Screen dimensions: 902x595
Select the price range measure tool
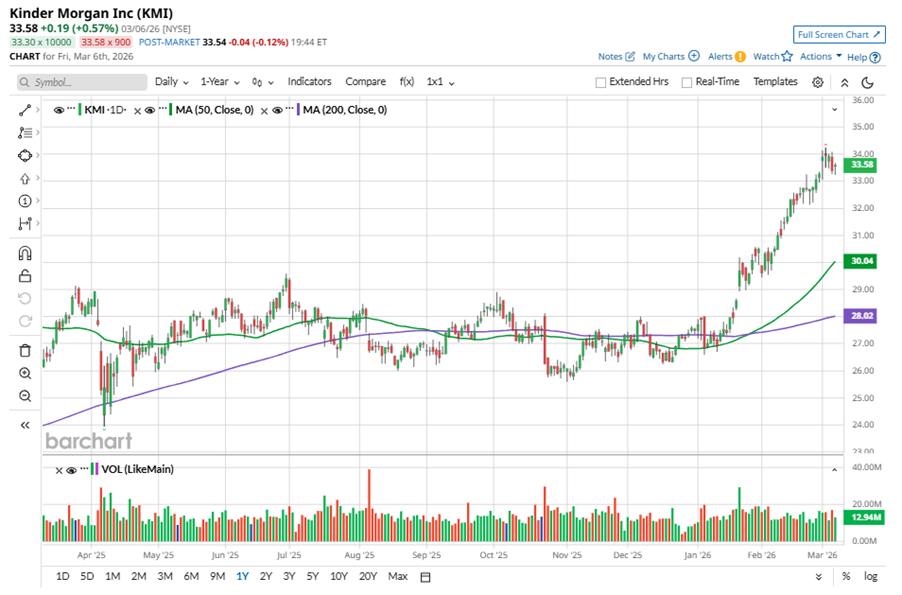[x=25, y=223]
